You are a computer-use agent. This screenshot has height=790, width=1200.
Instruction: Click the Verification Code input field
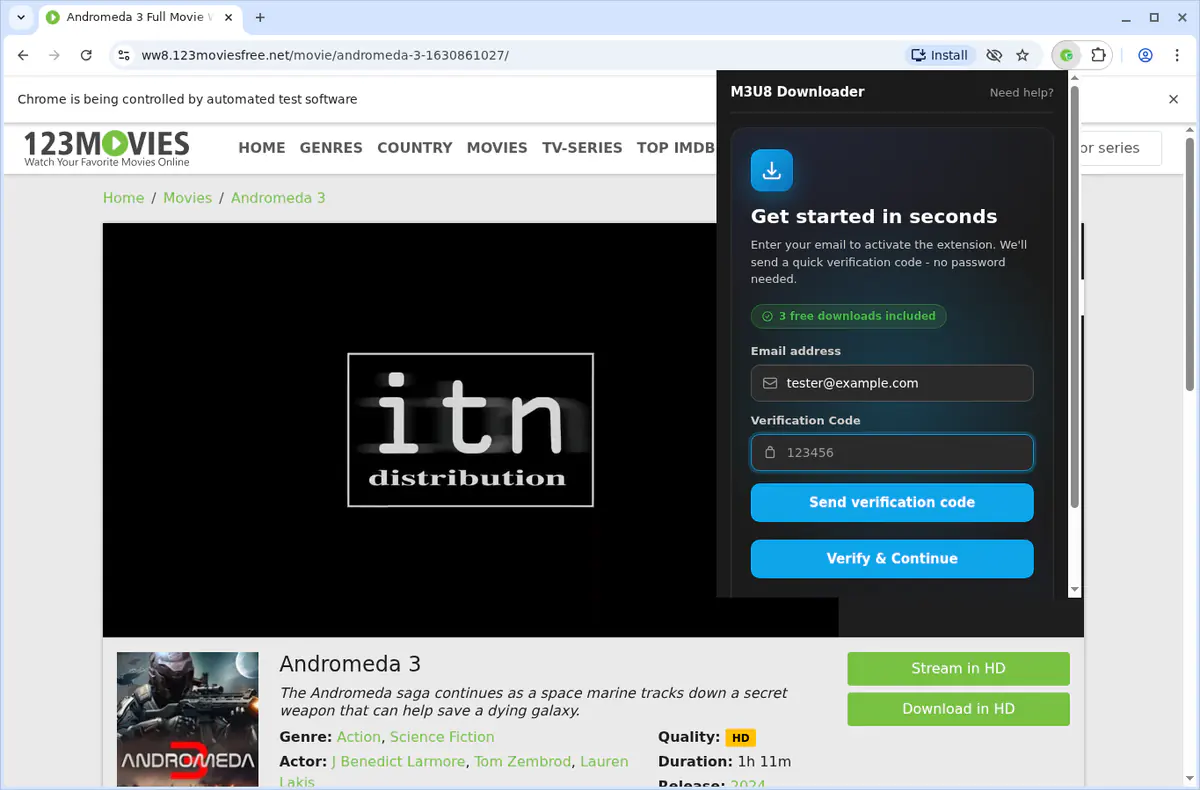(x=892, y=452)
